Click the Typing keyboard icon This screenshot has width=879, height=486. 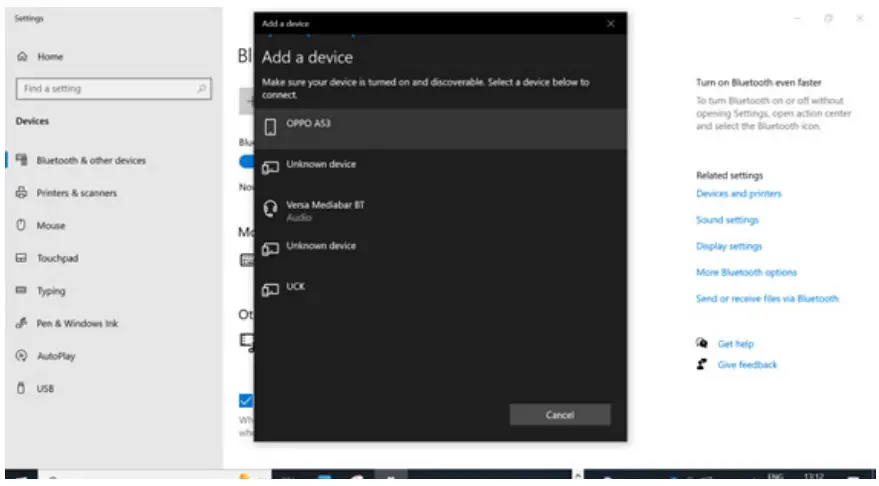pos(21,290)
